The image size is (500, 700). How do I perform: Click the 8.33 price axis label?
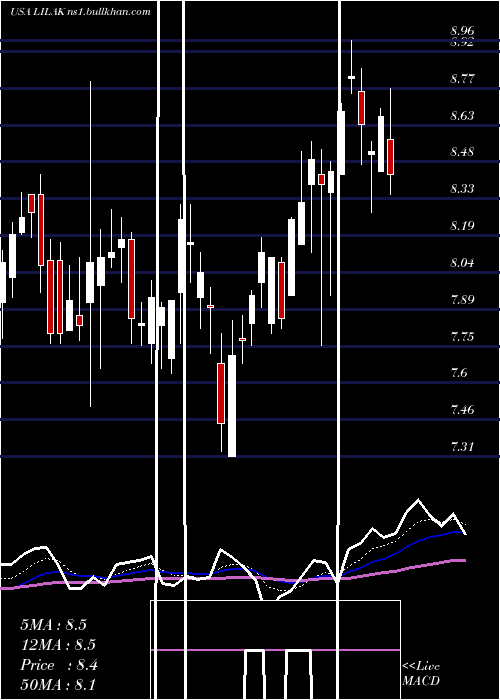462,189
